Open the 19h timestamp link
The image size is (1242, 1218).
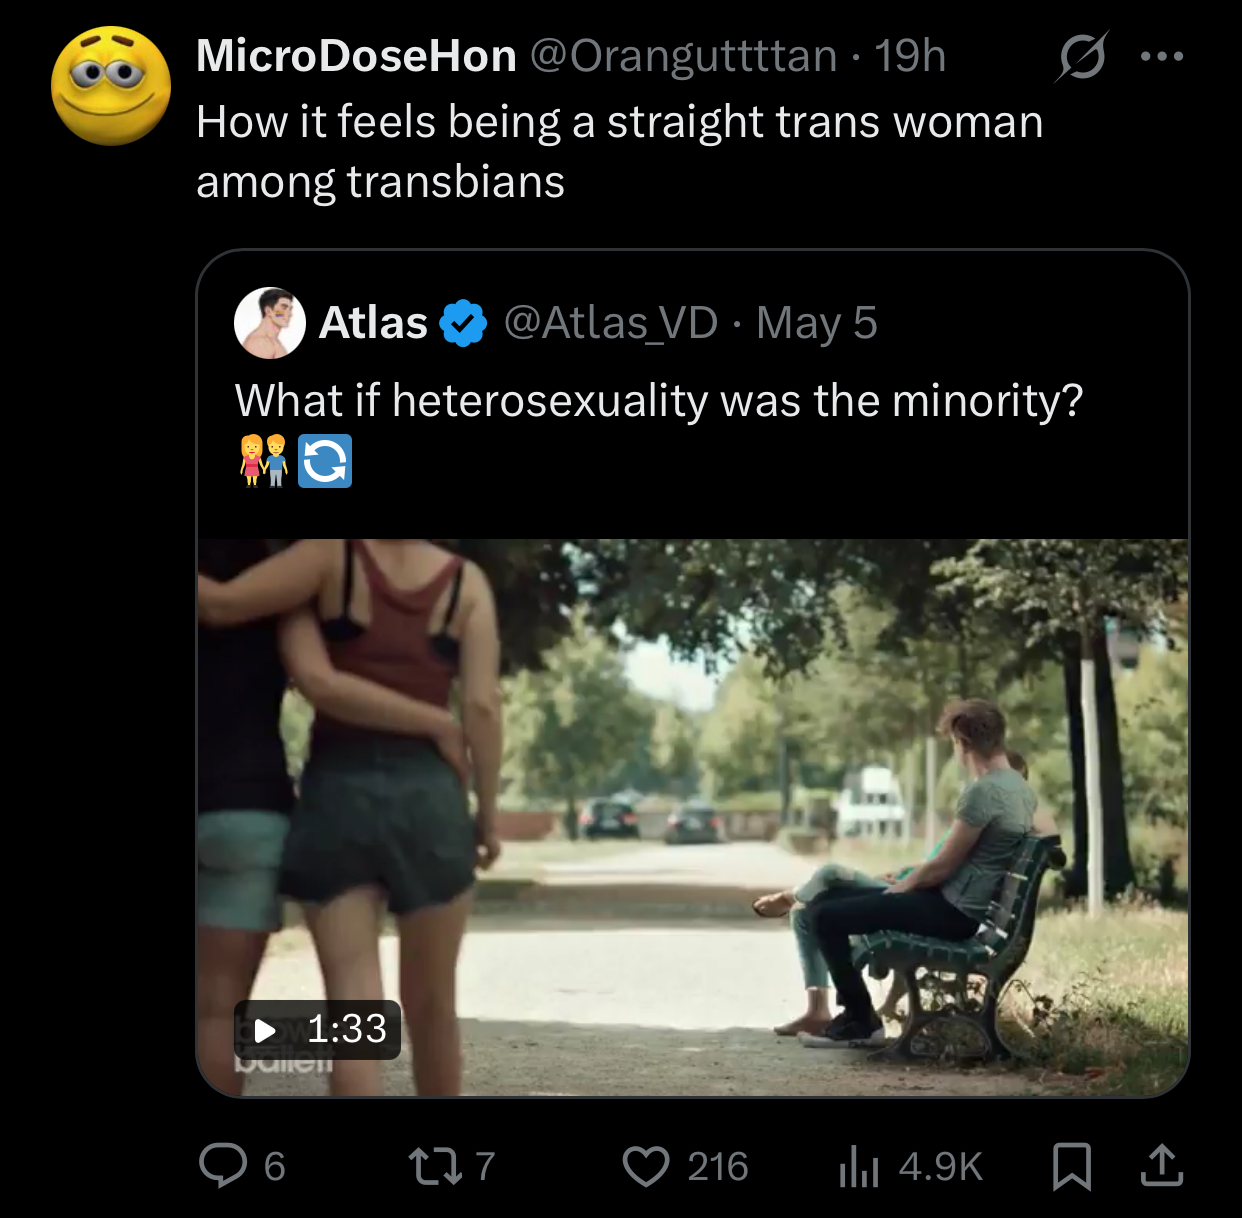click(x=910, y=56)
